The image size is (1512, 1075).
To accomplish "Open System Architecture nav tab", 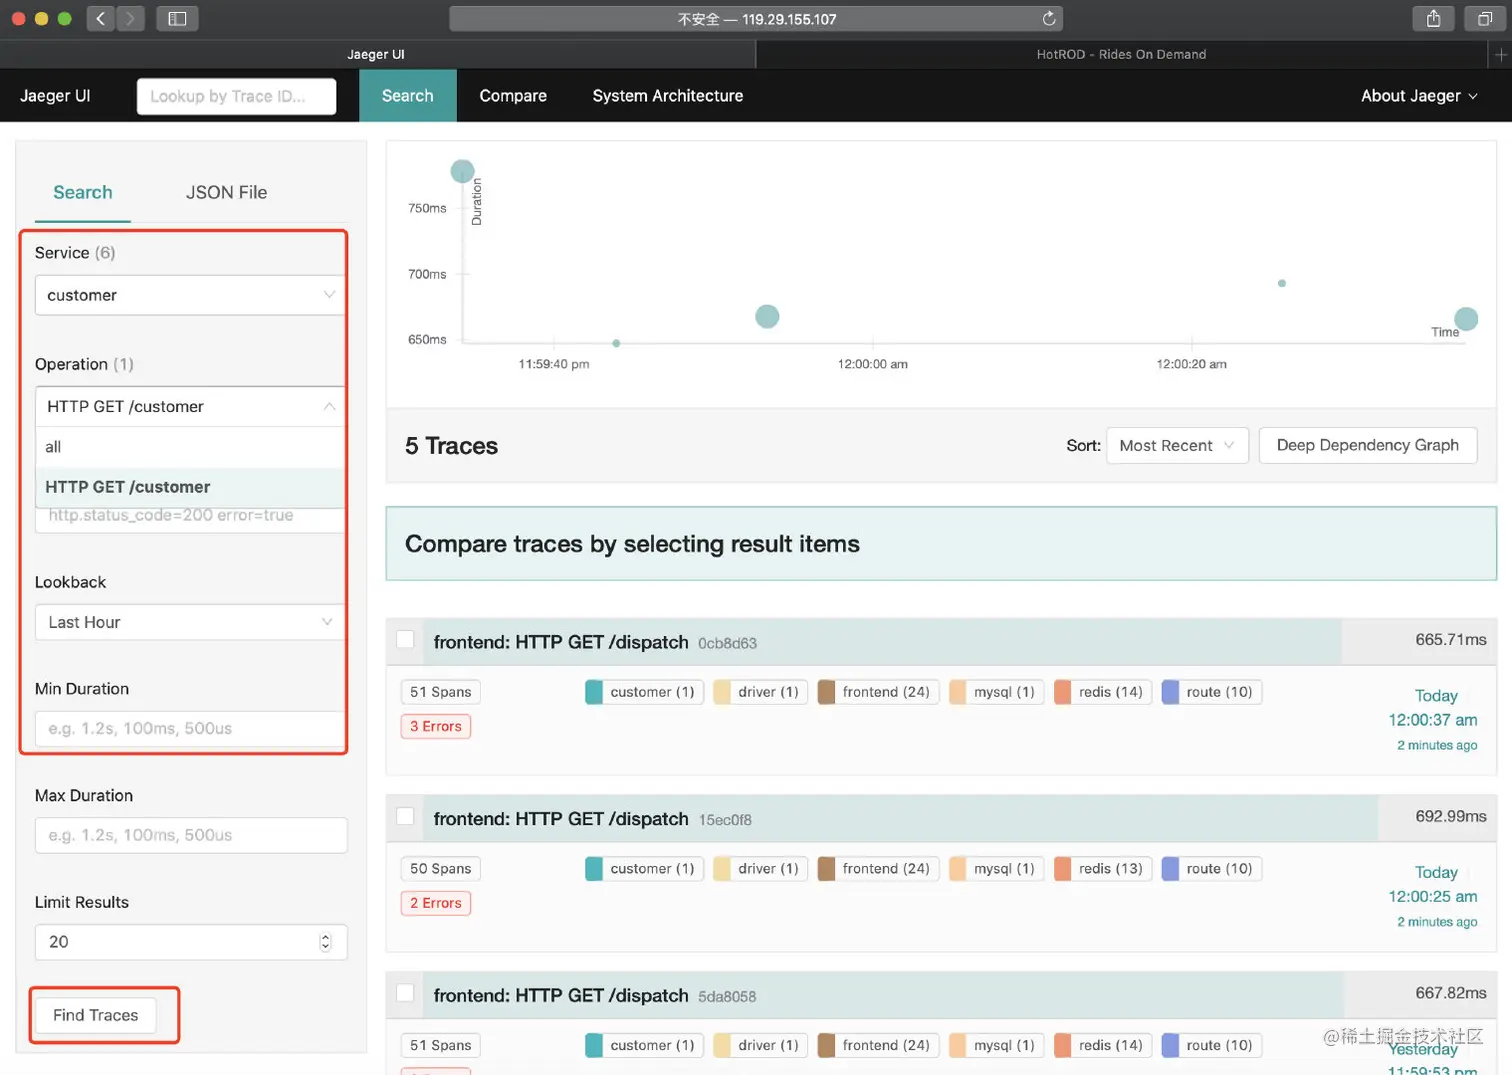I will 668,96.
